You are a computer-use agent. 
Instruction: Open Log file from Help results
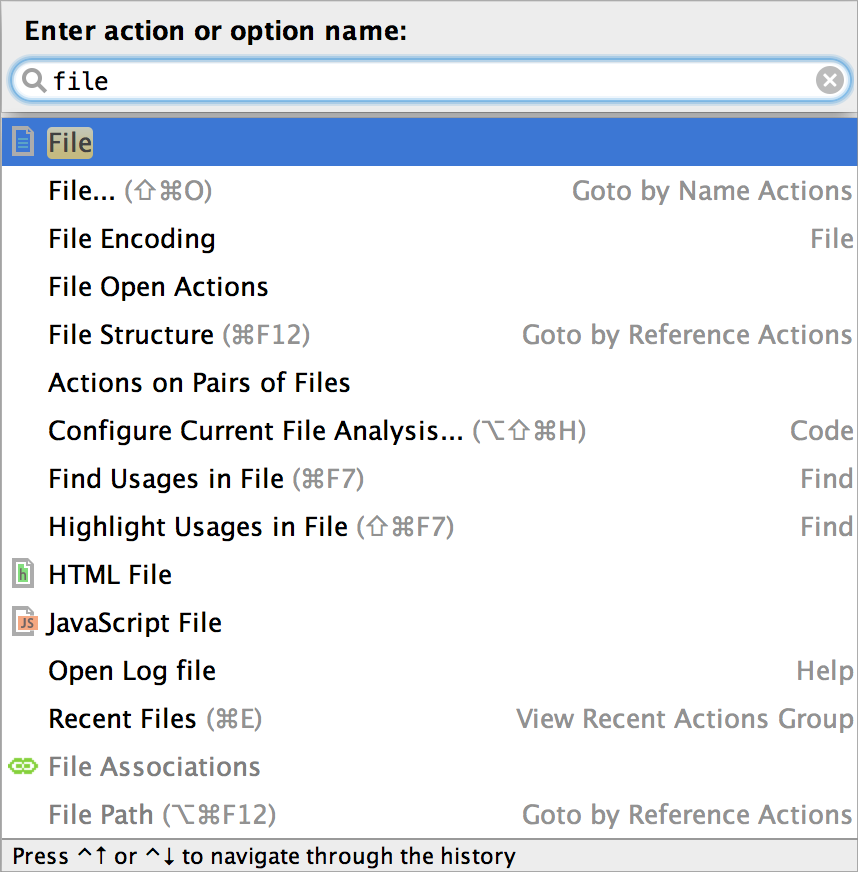[x=132, y=671]
